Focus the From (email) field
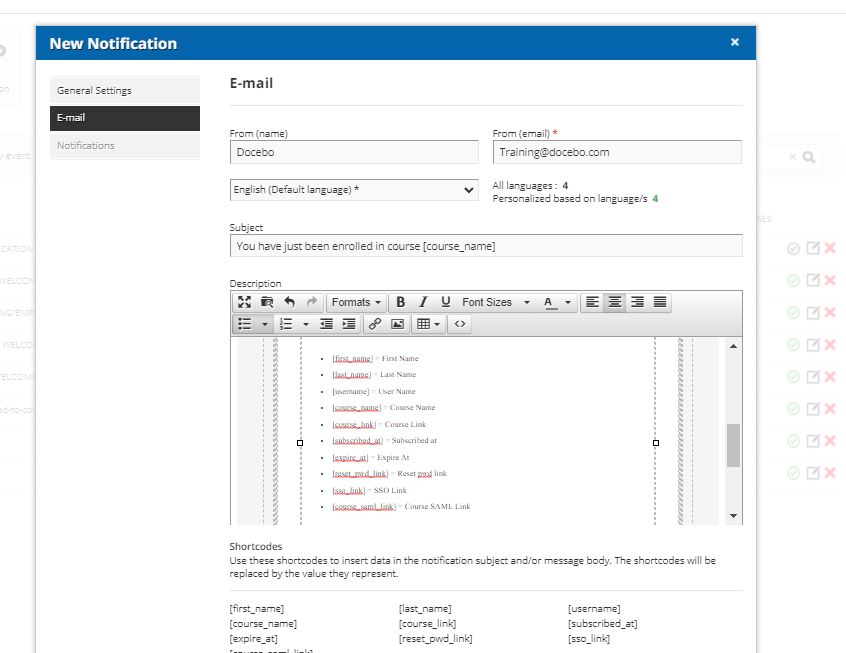This screenshot has width=846, height=653. [x=617, y=152]
